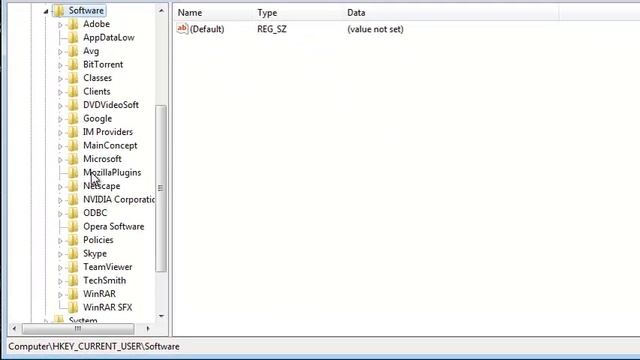640x360 pixels.
Task: Select the DVDVideoSoft key label
Action: tap(111, 105)
